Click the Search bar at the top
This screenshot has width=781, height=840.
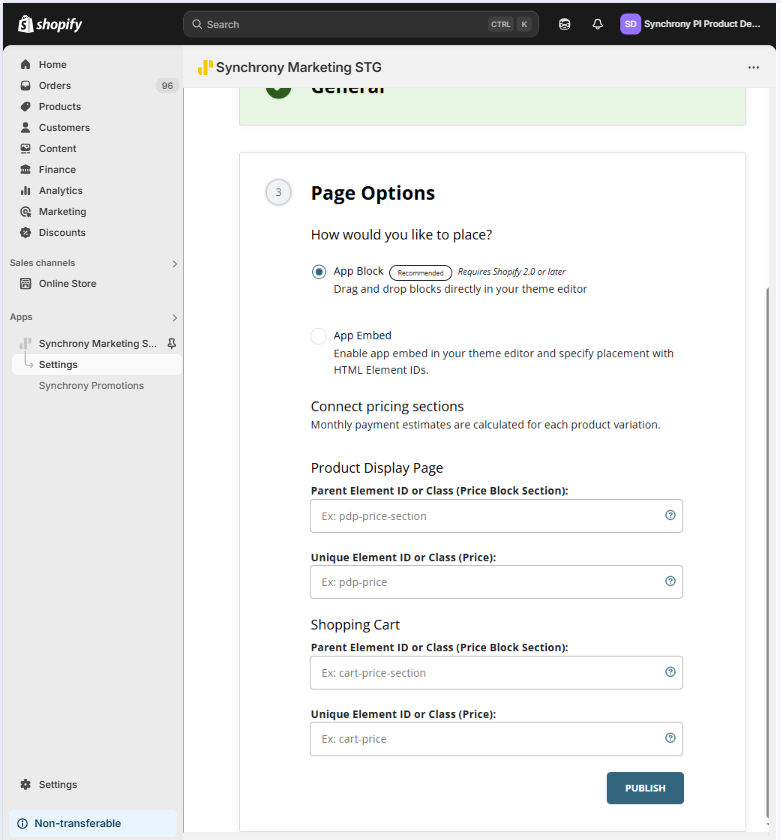click(340, 24)
